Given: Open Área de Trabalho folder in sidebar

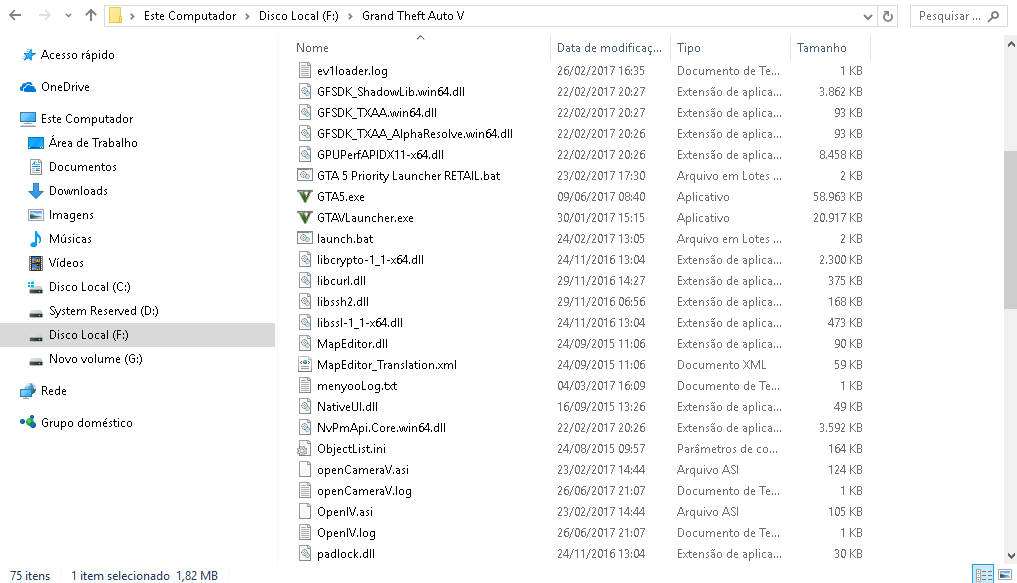Looking at the screenshot, I should (93, 143).
